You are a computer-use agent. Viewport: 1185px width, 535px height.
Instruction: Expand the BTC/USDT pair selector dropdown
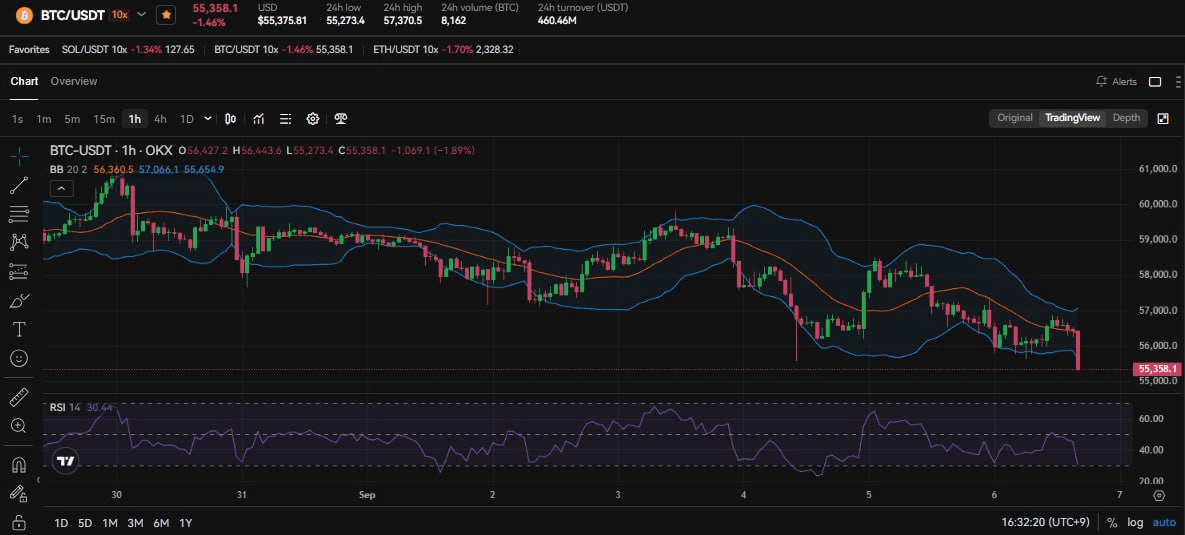[x=141, y=14]
